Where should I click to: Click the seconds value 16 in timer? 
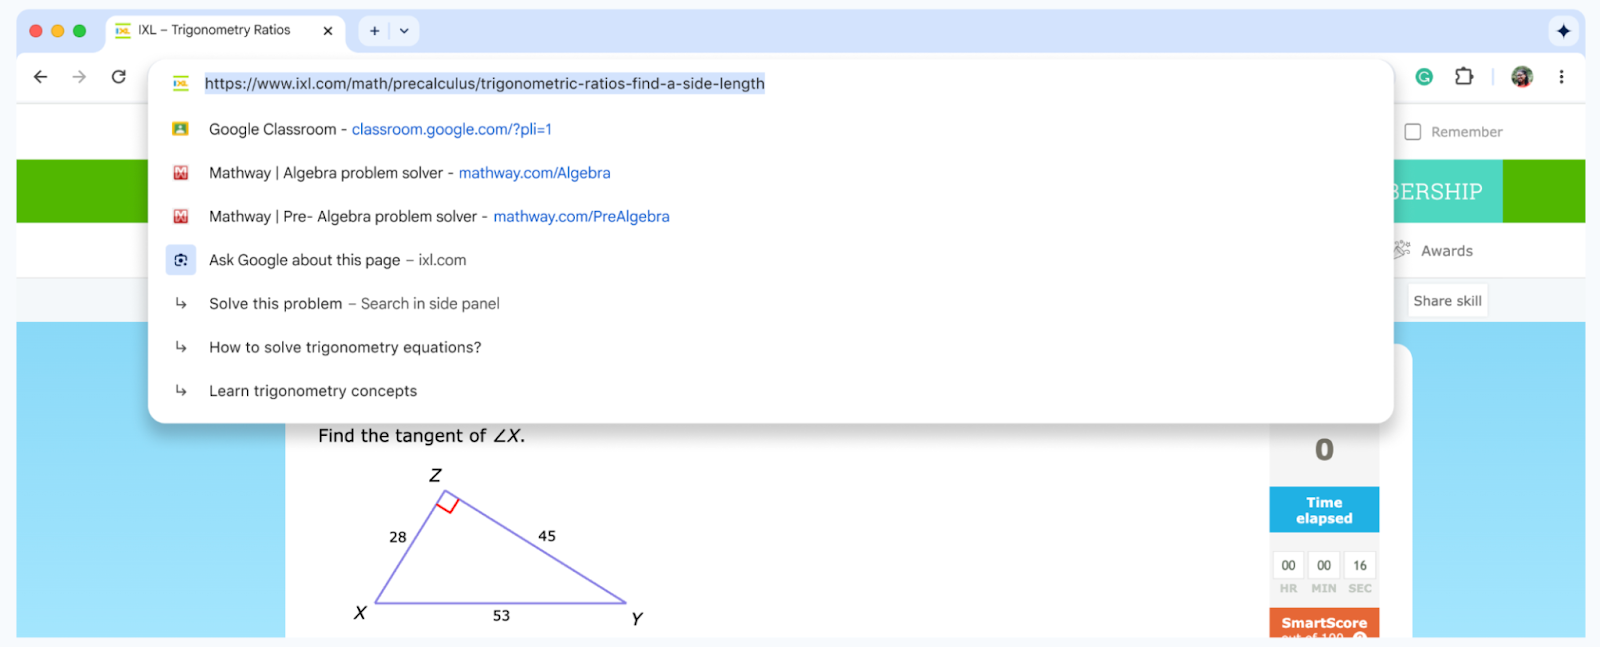(1360, 566)
